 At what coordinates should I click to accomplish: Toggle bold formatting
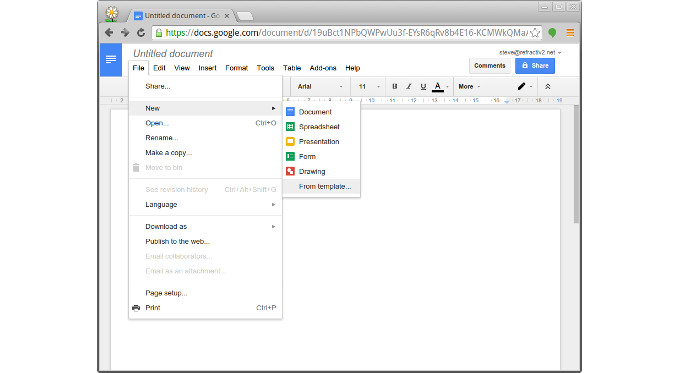tap(394, 86)
